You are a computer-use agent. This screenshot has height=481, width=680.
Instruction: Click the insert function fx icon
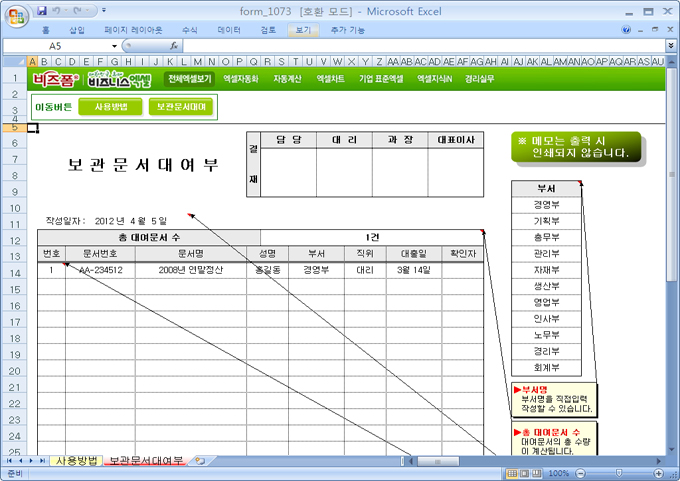[174, 46]
